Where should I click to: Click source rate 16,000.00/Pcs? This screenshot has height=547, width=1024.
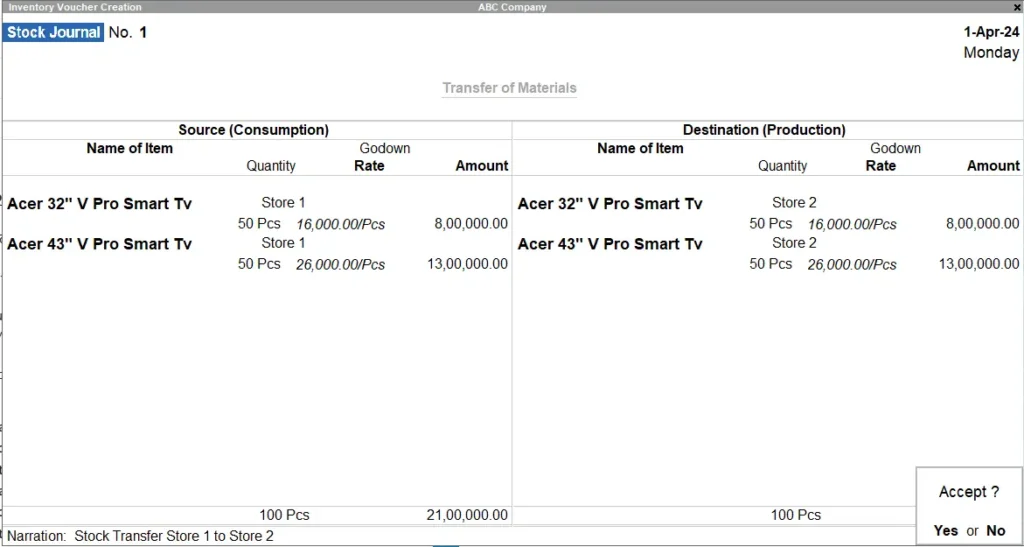[x=340, y=225]
